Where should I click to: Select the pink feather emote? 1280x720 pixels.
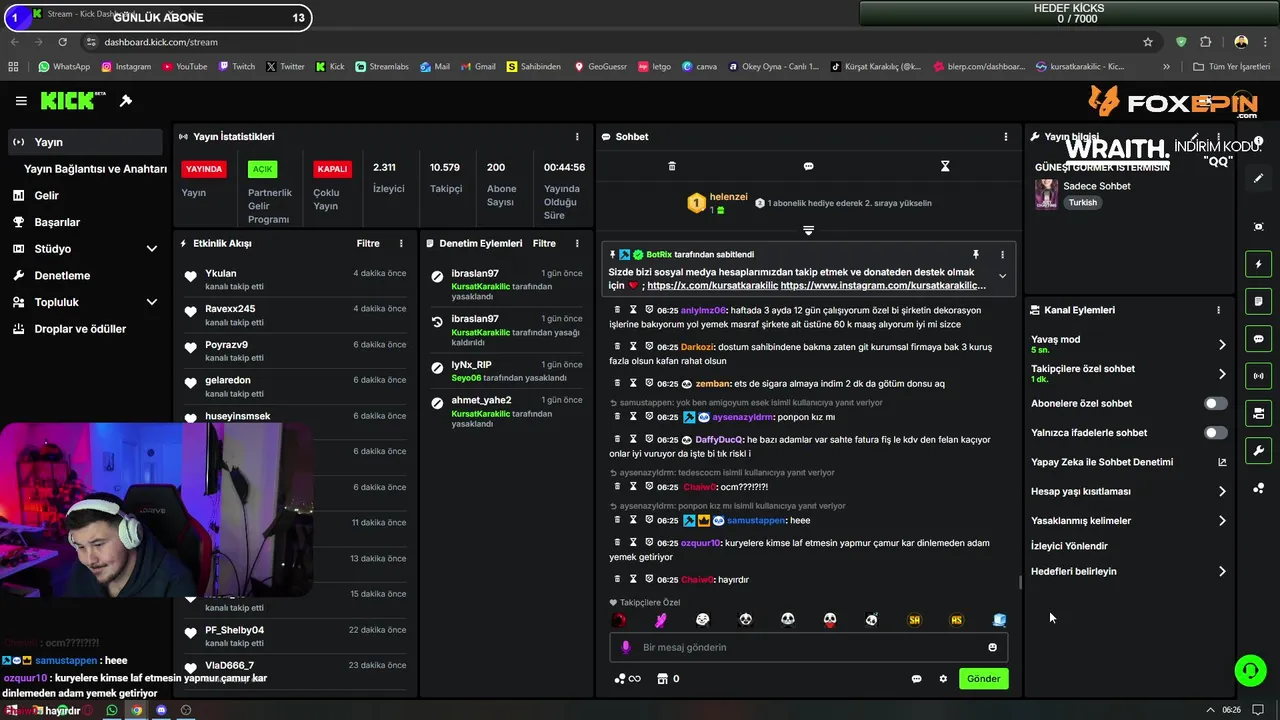[661, 620]
